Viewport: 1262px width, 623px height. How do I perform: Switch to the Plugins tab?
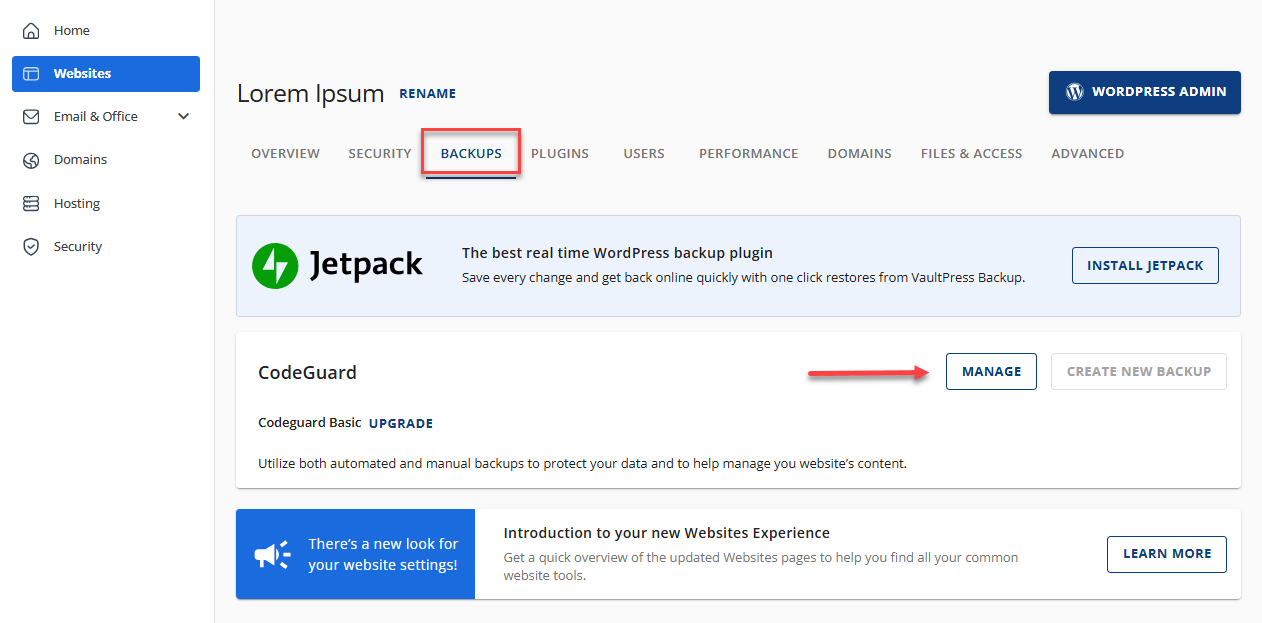click(x=559, y=154)
